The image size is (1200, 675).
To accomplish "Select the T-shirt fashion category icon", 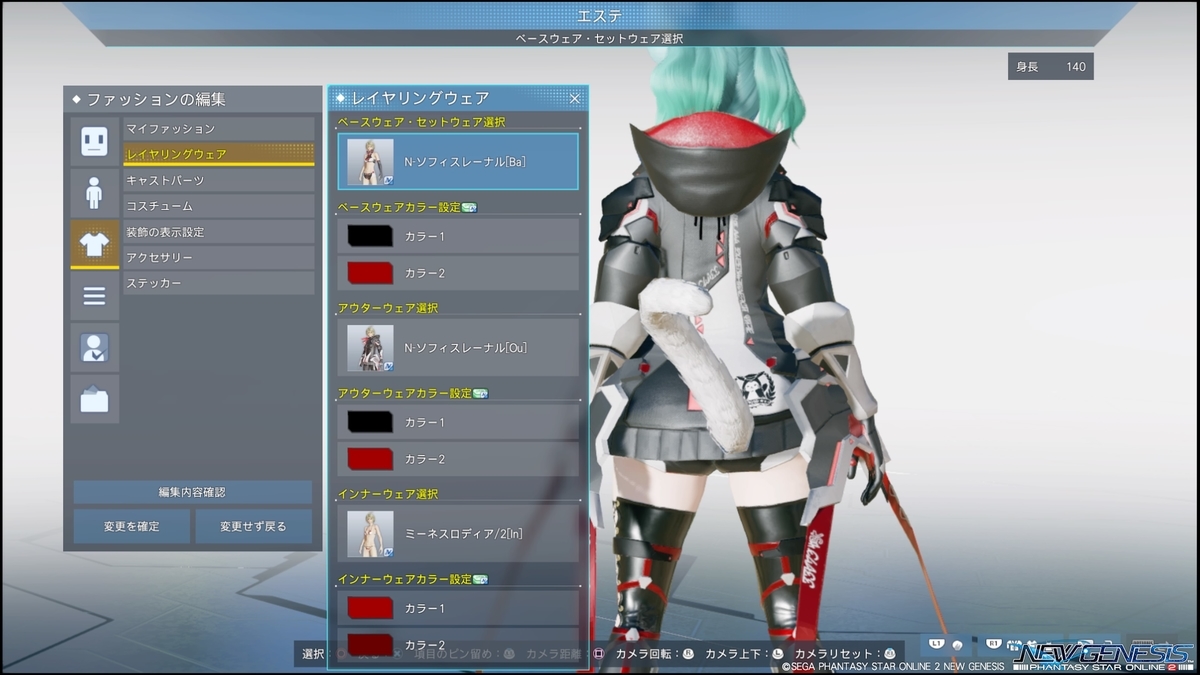I will [x=94, y=244].
